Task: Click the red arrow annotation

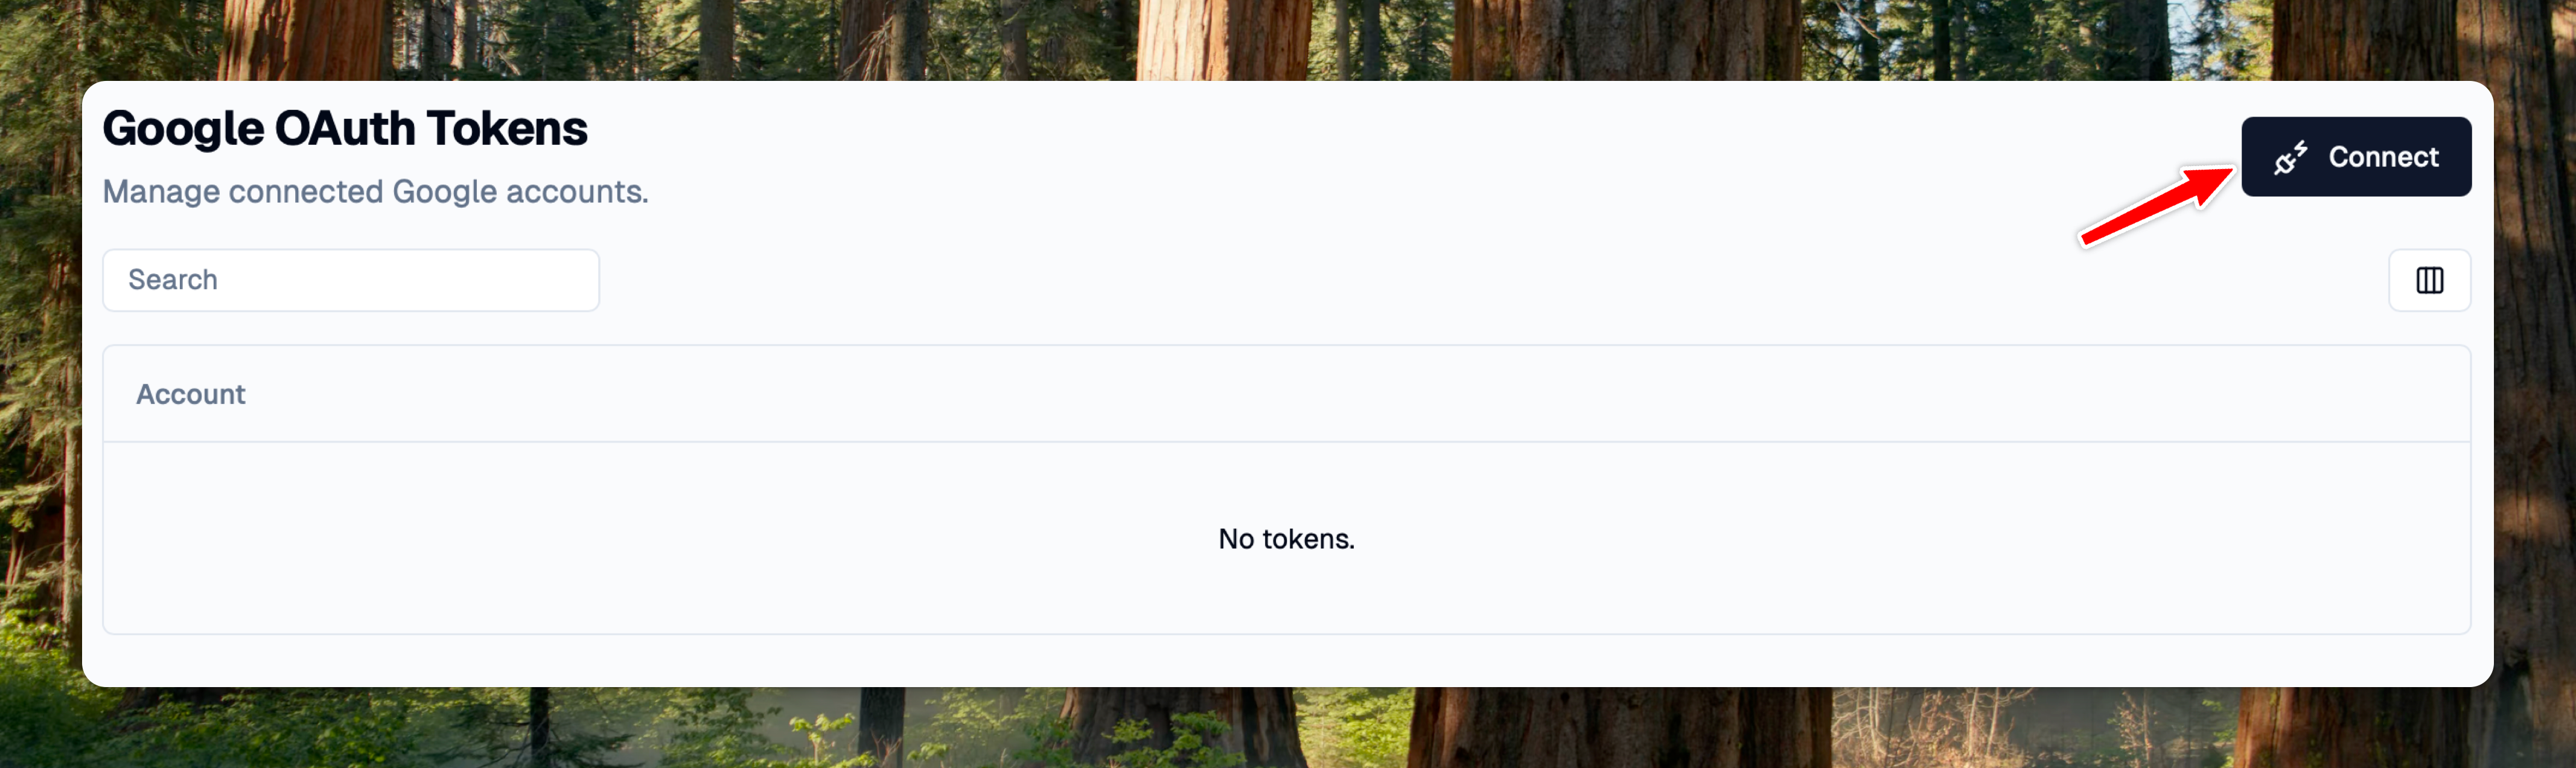Action: tap(2156, 206)
